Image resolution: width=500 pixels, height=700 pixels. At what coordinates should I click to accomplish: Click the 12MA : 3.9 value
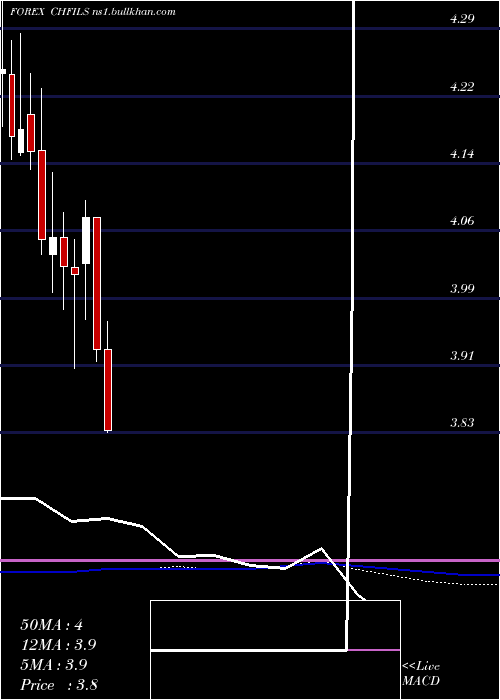[58, 645]
